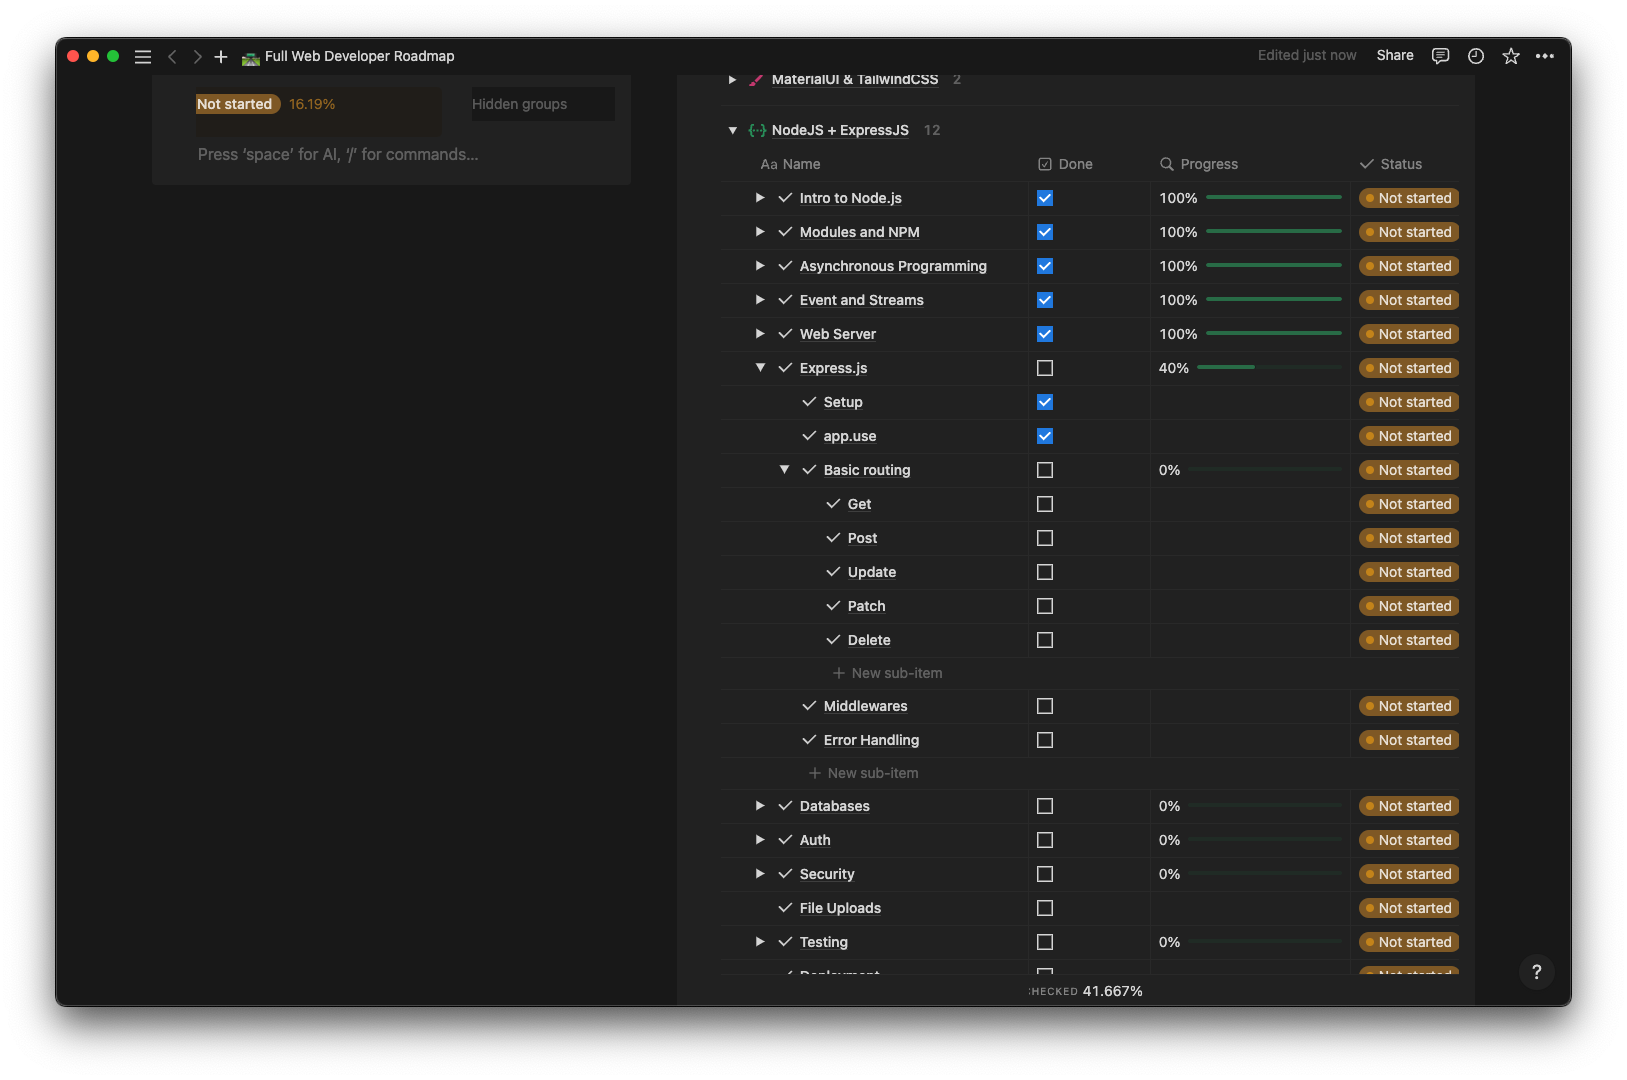1627x1080 pixels.
Task: Collapse the NodeJS + ExpressJS group
Action: tap(732, 130)
